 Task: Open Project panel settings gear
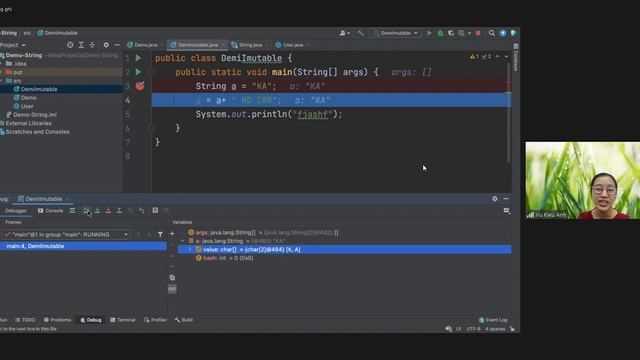point(106,45)
